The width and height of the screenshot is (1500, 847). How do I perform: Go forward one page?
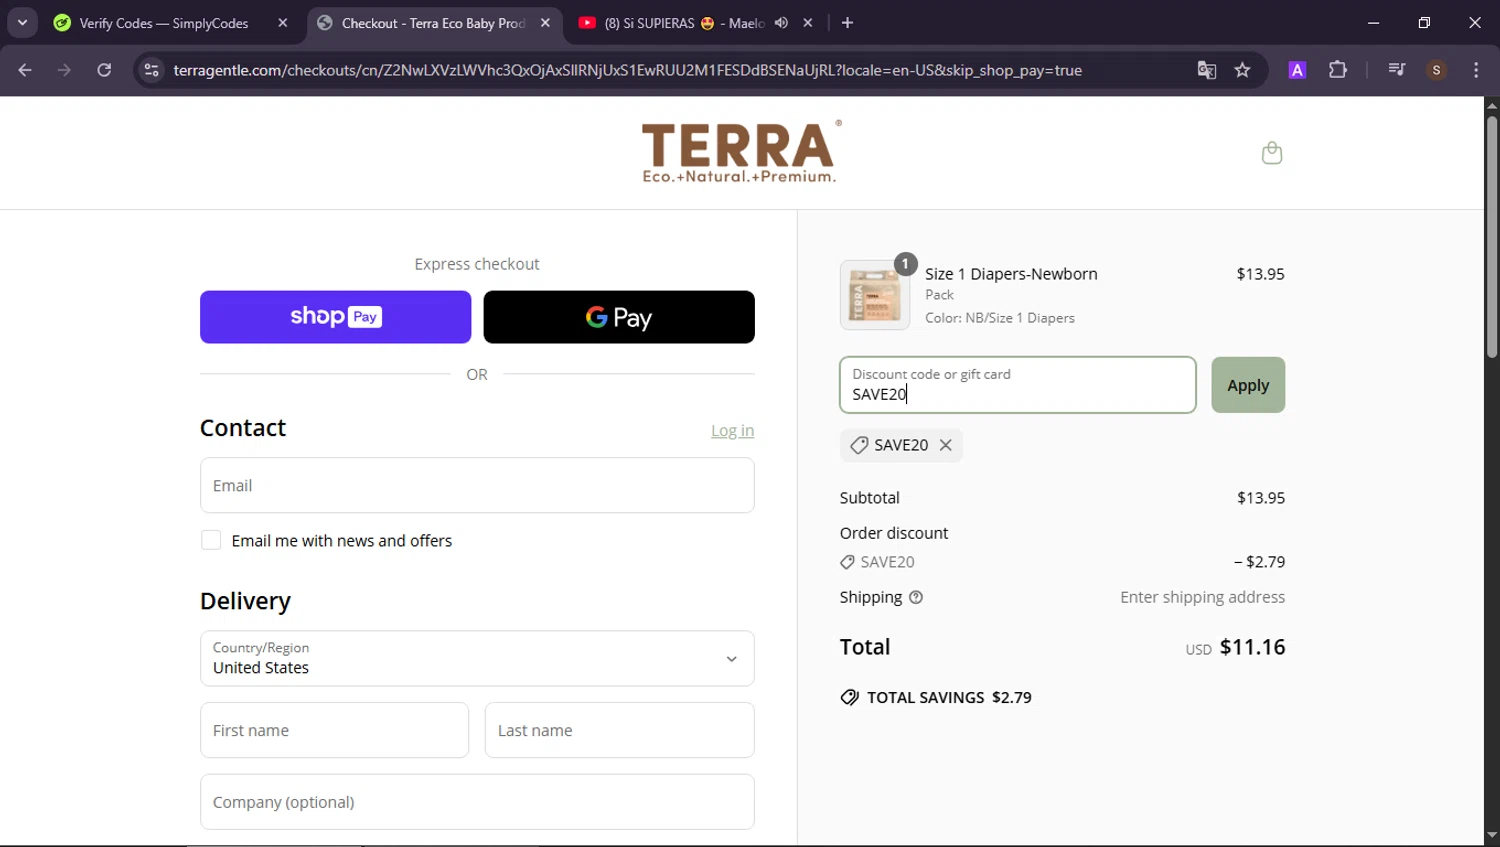(x=64, y=70)
